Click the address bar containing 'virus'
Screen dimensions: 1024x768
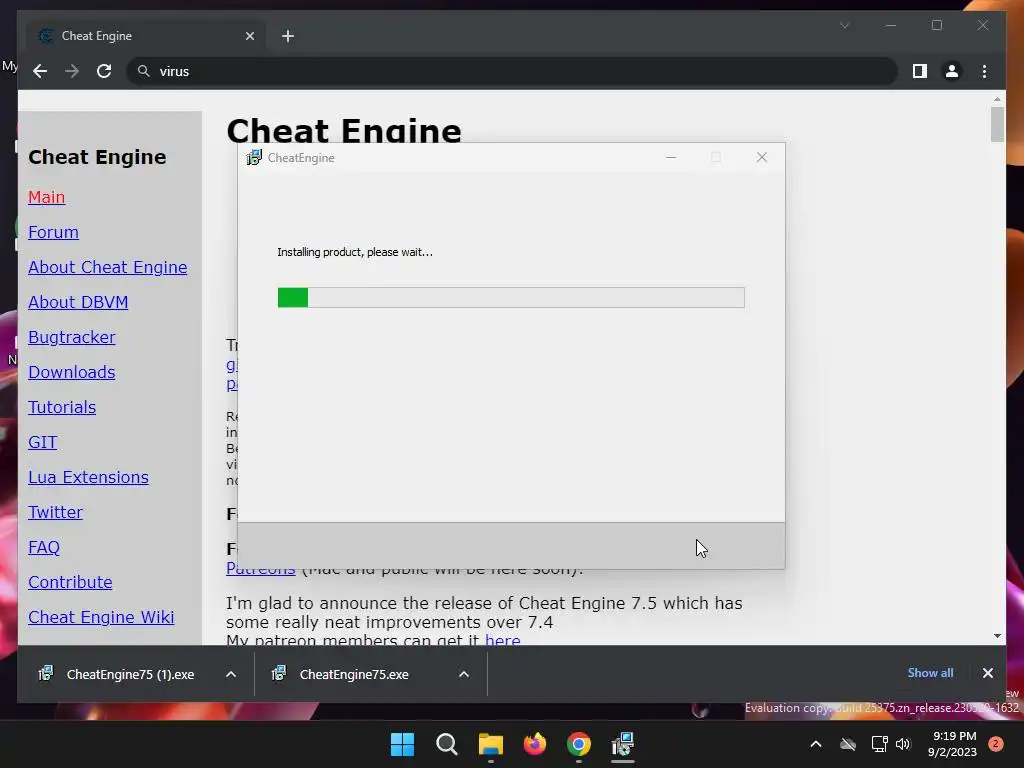[x=513, y=71]
